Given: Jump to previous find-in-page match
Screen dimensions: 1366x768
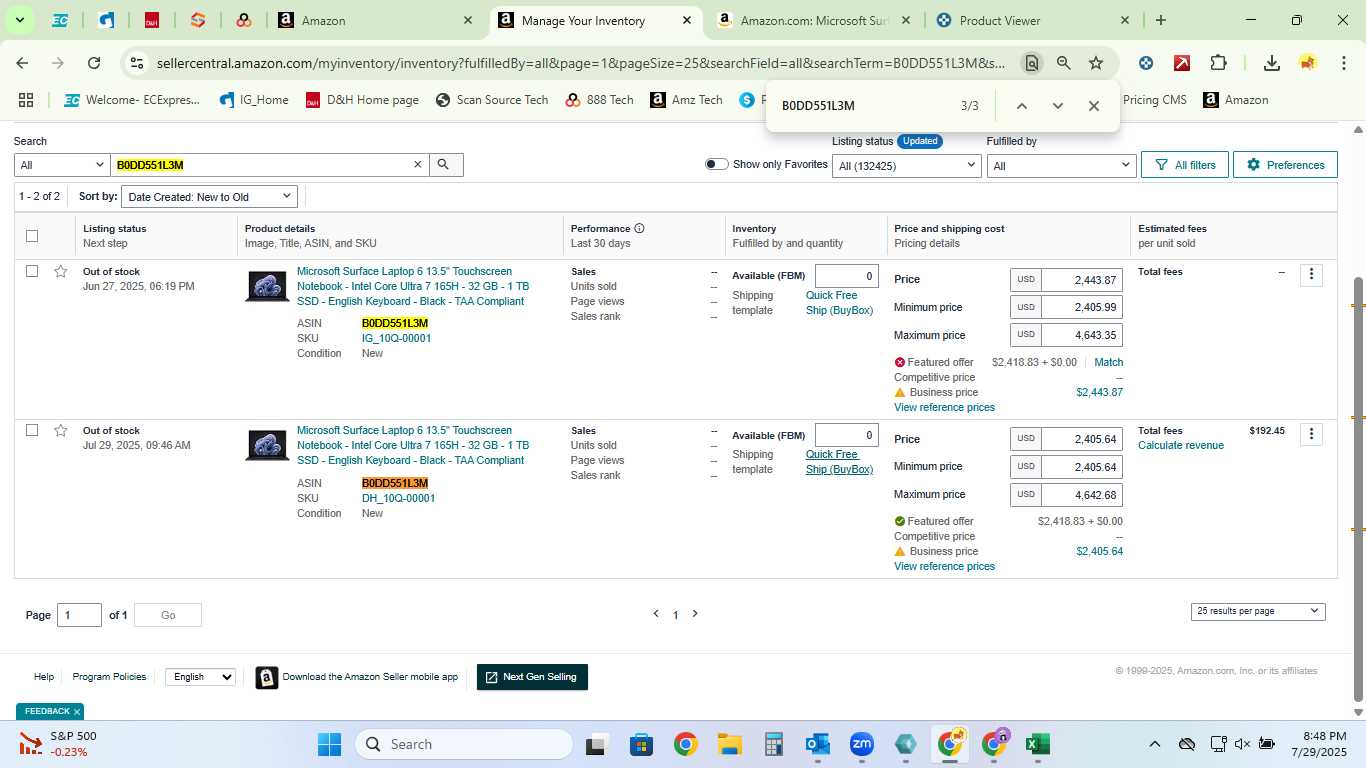Looking at the screenshot, I should [1022, 106].
